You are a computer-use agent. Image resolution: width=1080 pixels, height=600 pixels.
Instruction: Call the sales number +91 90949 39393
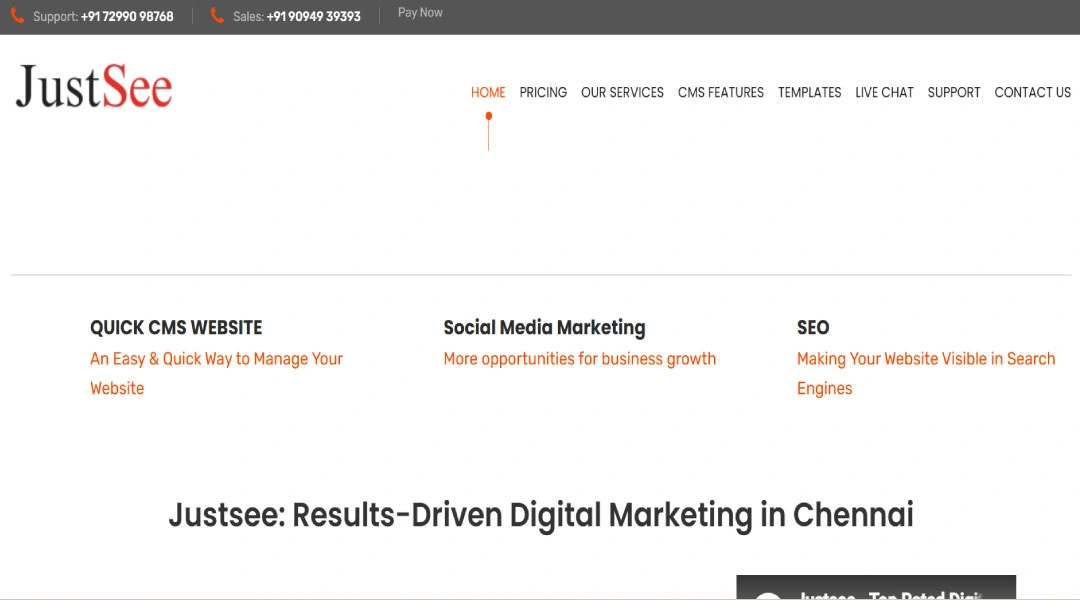click(x=313, y=17)
